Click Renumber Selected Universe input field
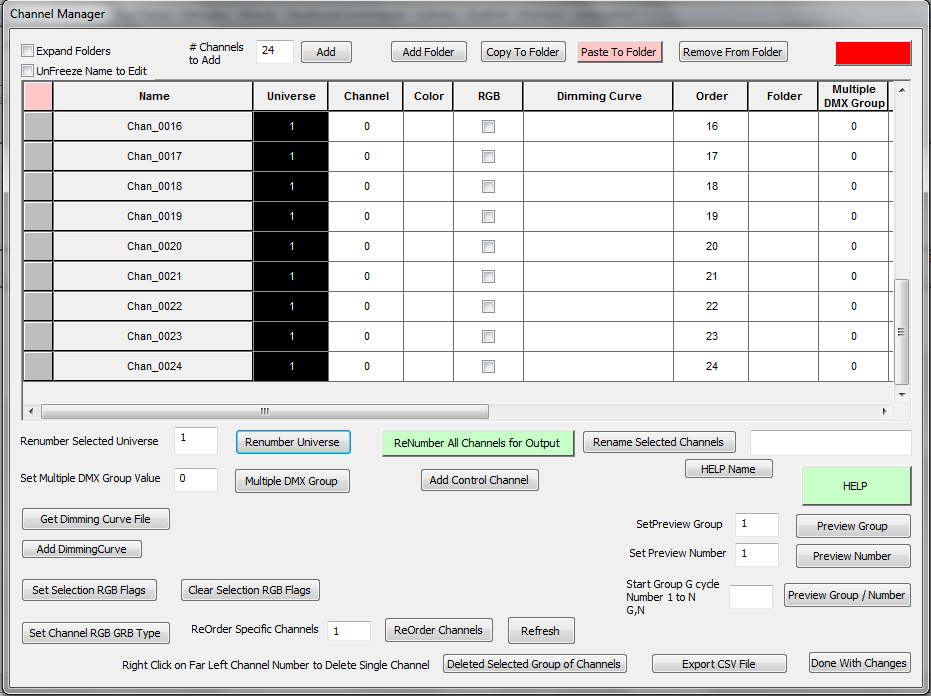This screenshot has width=931, height=696. [x=196, y=441]
